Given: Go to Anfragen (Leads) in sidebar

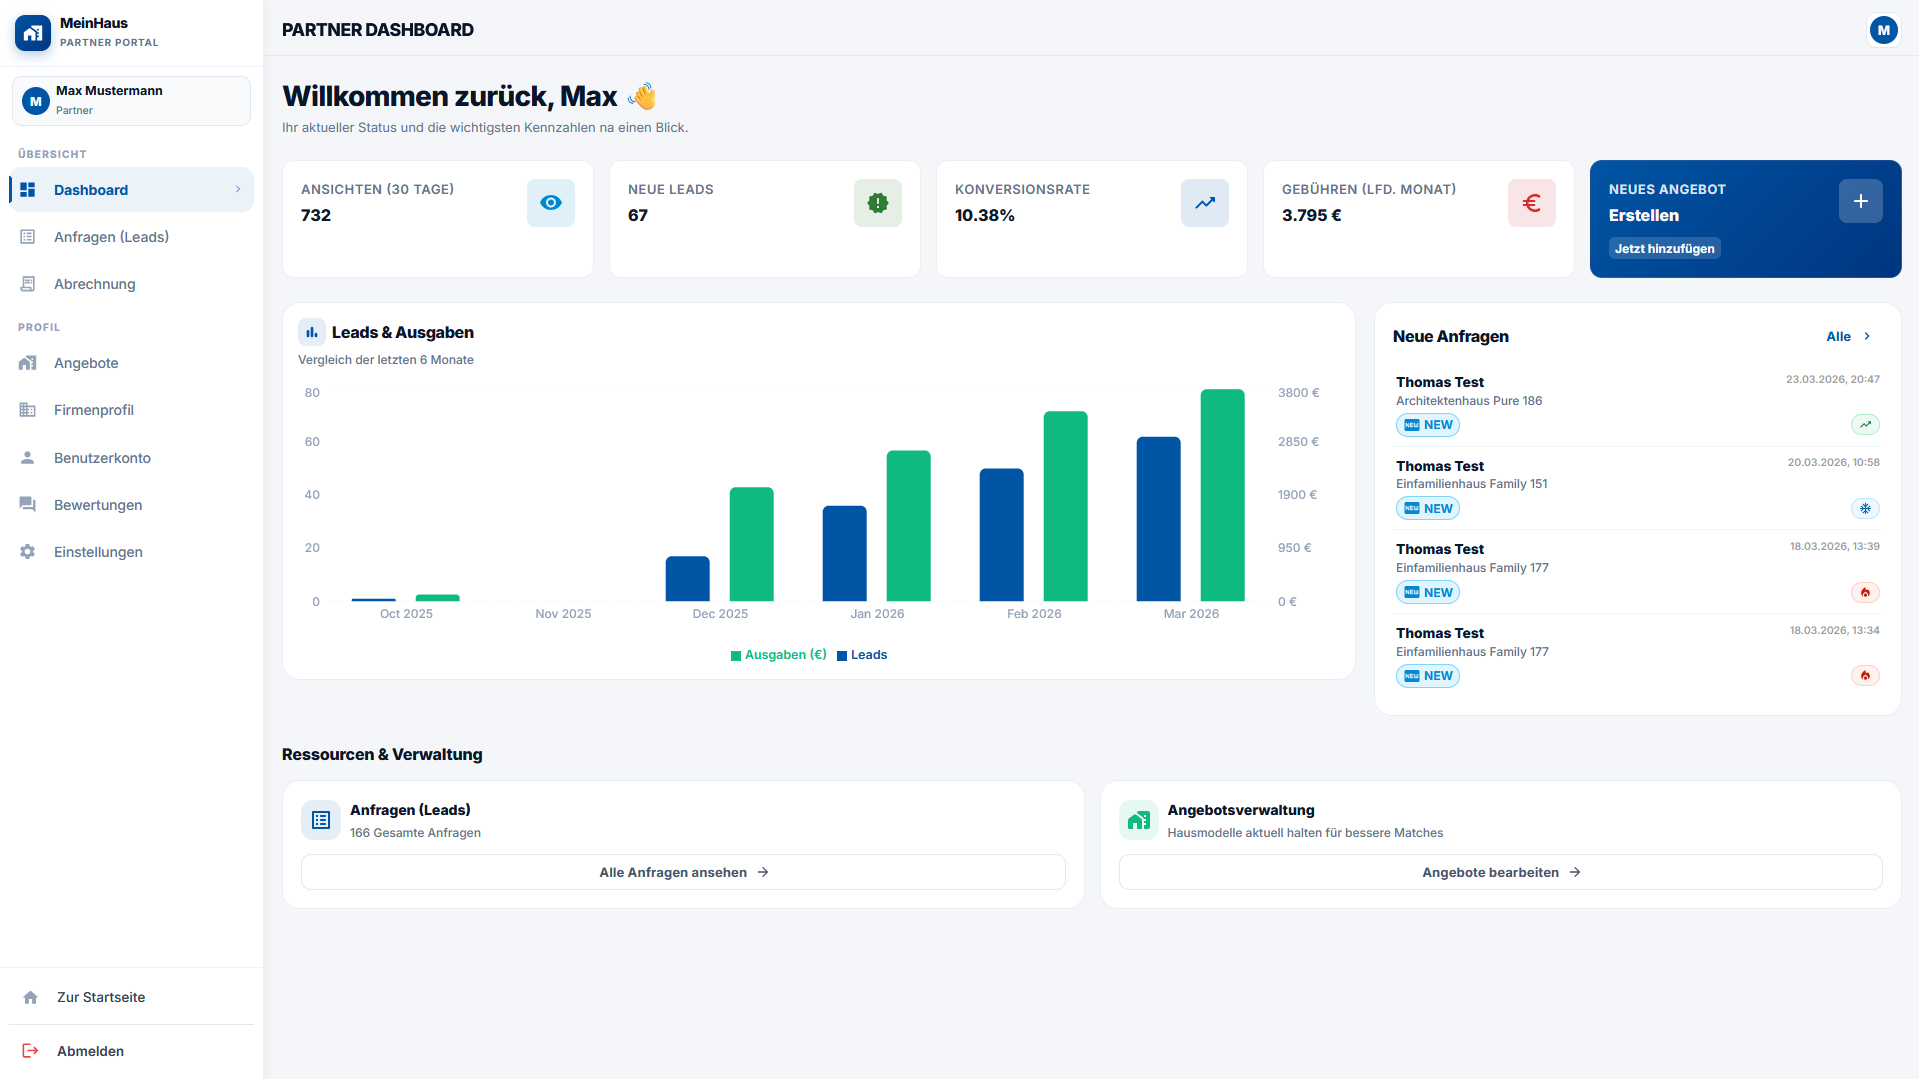Looking at the screenshot, I should tap(111, 237).
